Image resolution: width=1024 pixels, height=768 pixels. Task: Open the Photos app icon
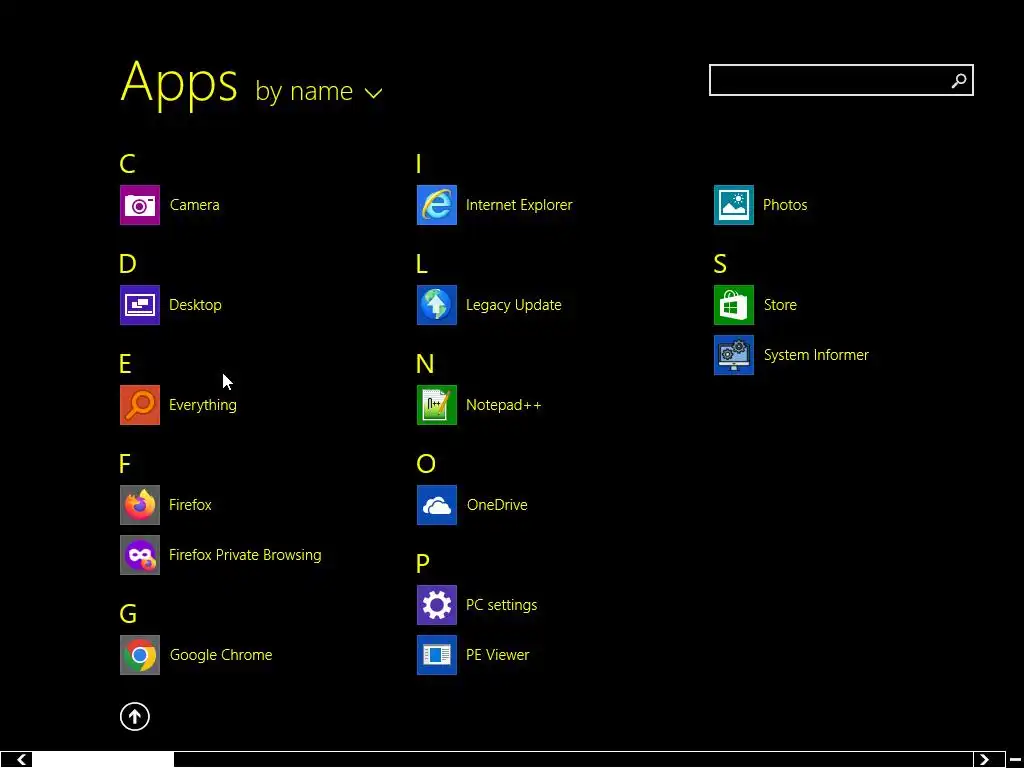coord(734,205)
